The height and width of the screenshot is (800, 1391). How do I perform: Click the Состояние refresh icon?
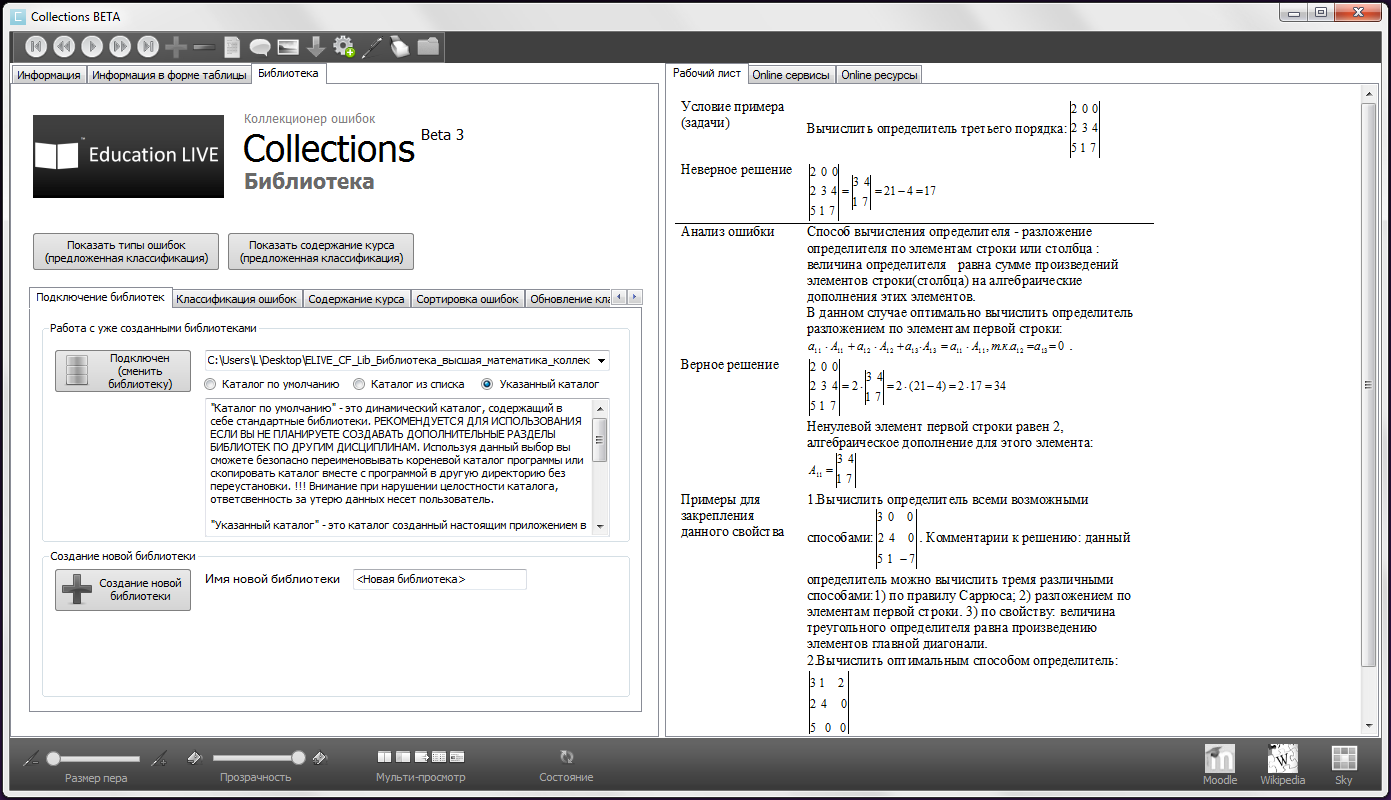coord(566,757)
